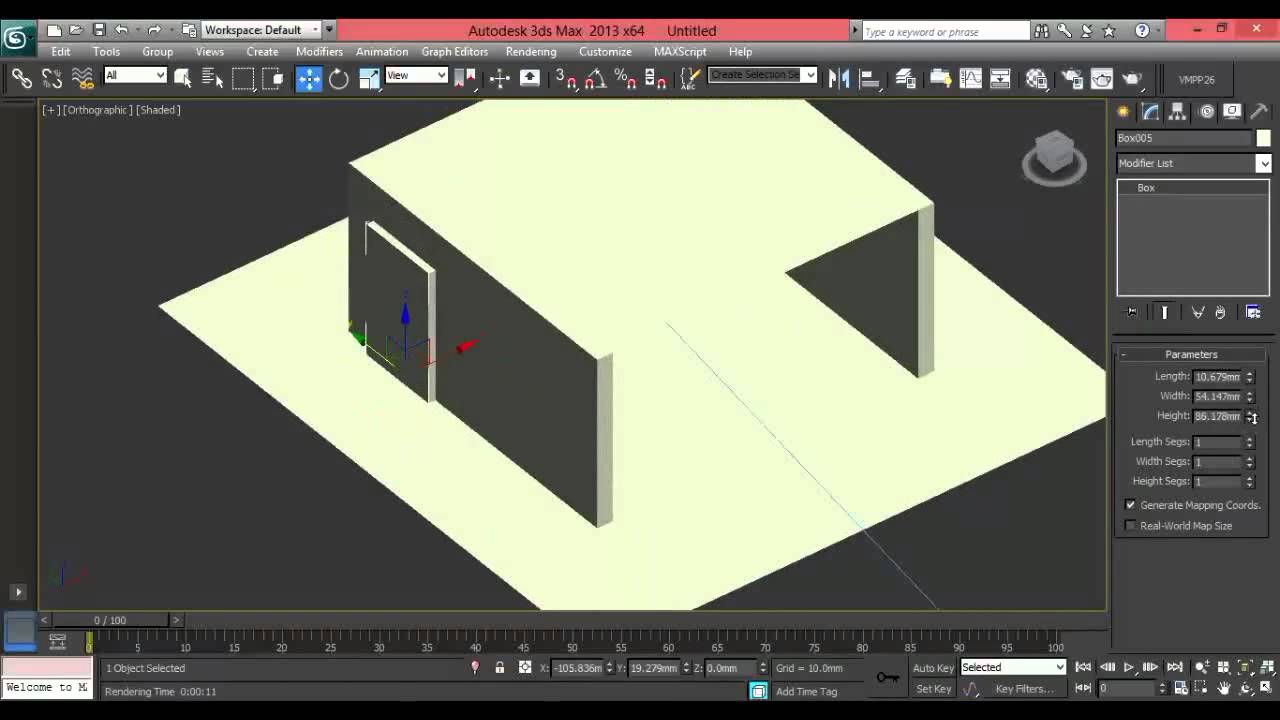Click Use Pivot Point Center button
Screen dimensions: 1280x720
(x=465, y=78)
